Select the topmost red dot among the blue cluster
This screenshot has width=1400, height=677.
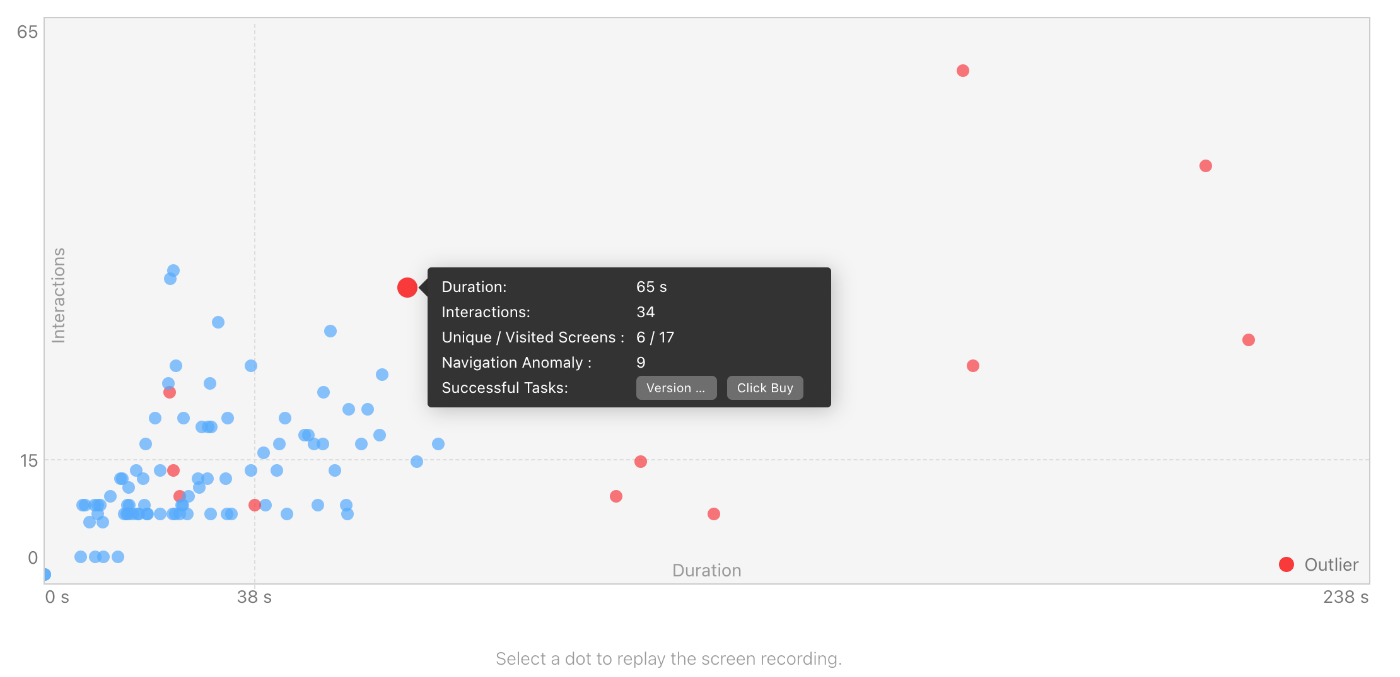170,392
